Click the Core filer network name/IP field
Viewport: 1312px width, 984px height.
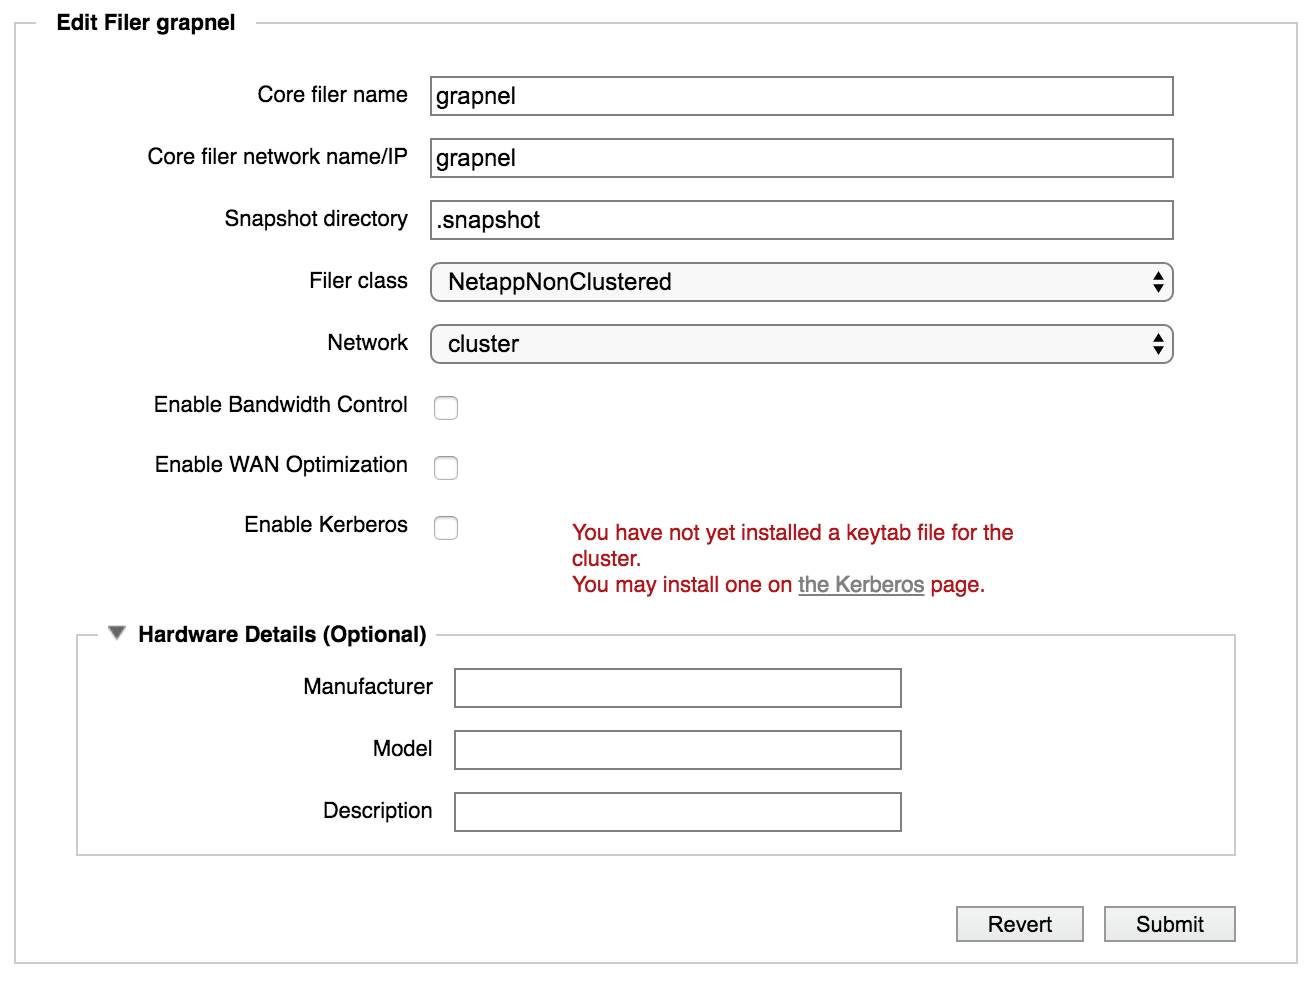tap(801, 158)
